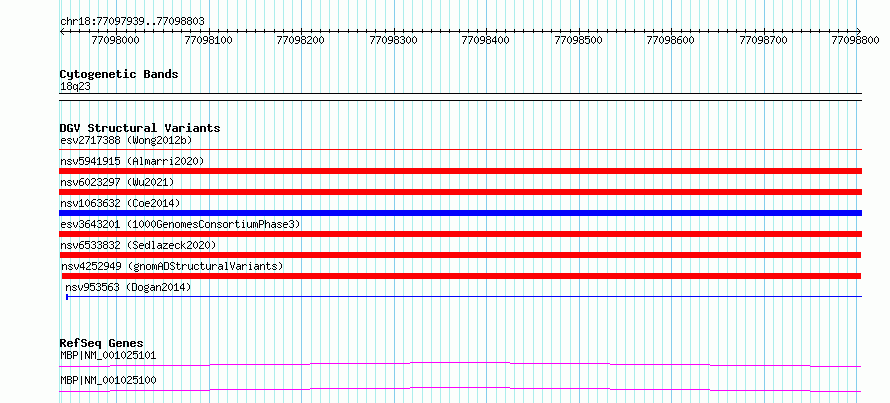The image size is (890, 403).
Task: Open the MBP|NM_001025100 gene label
Action: (x=108, y=380)
